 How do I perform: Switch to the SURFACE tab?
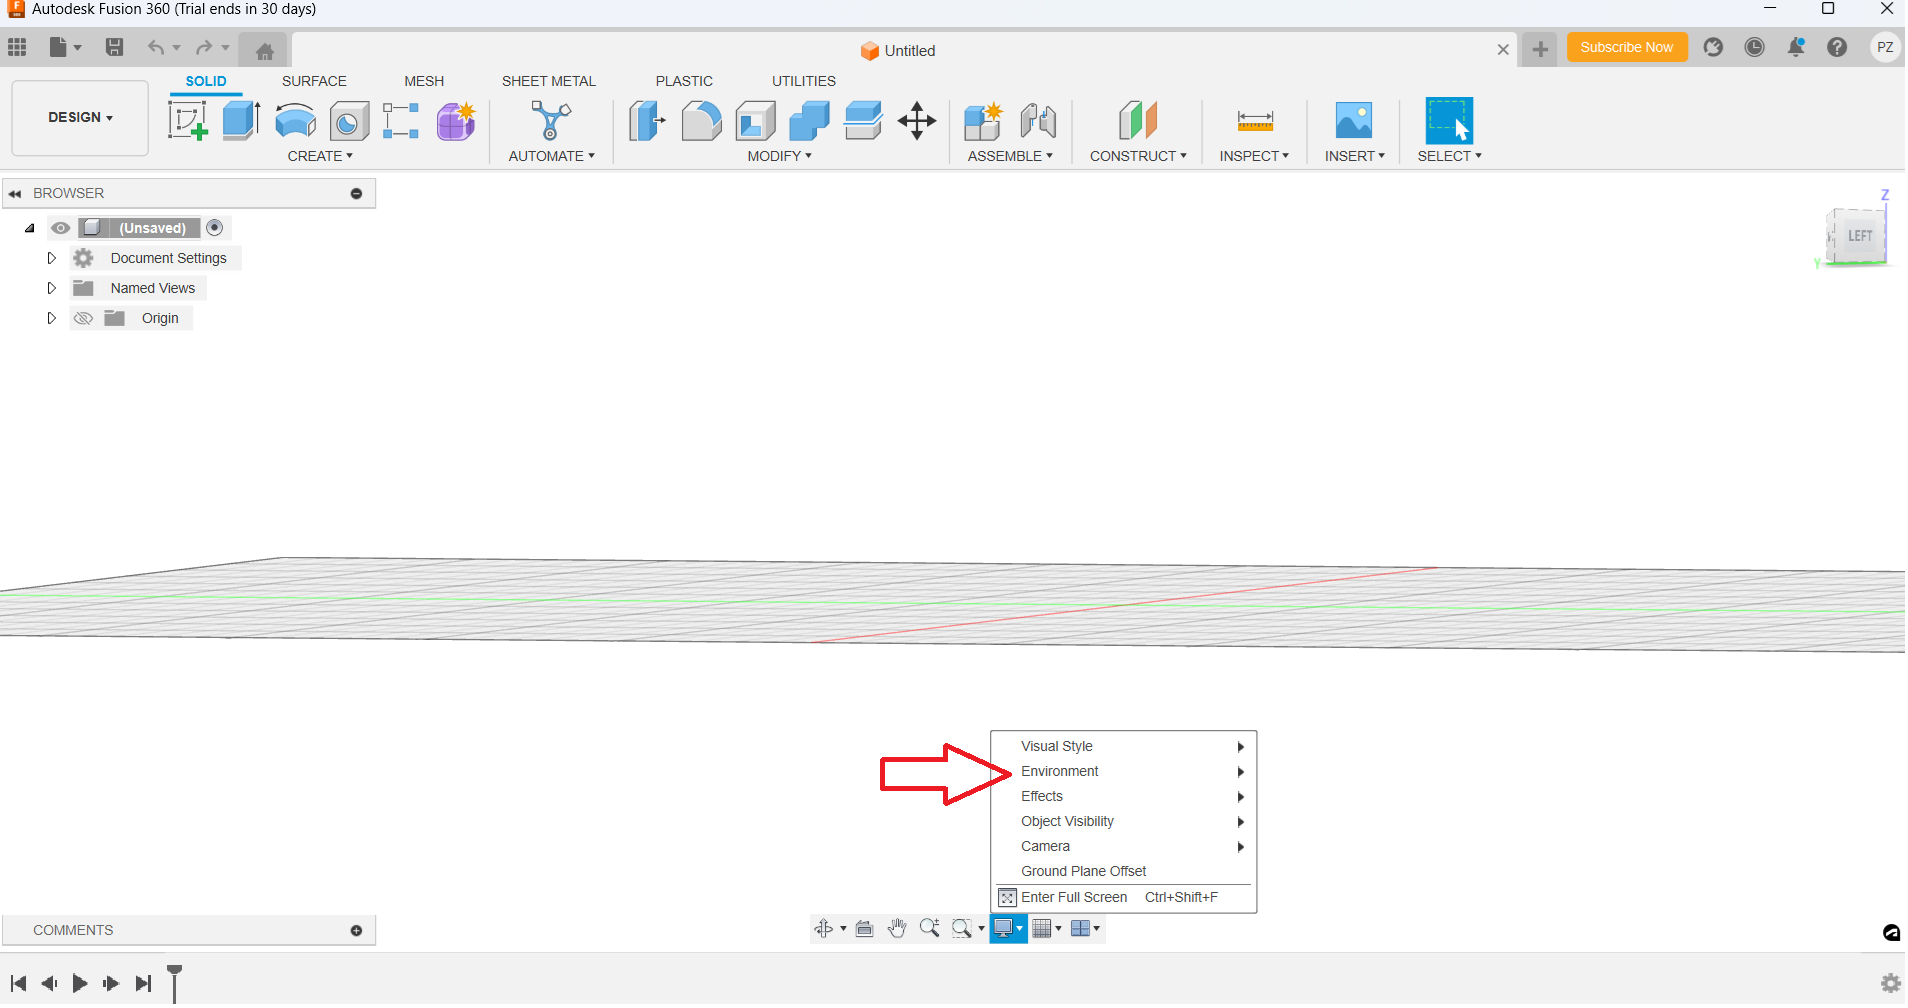pyautogui.click(x=314, y=81)
